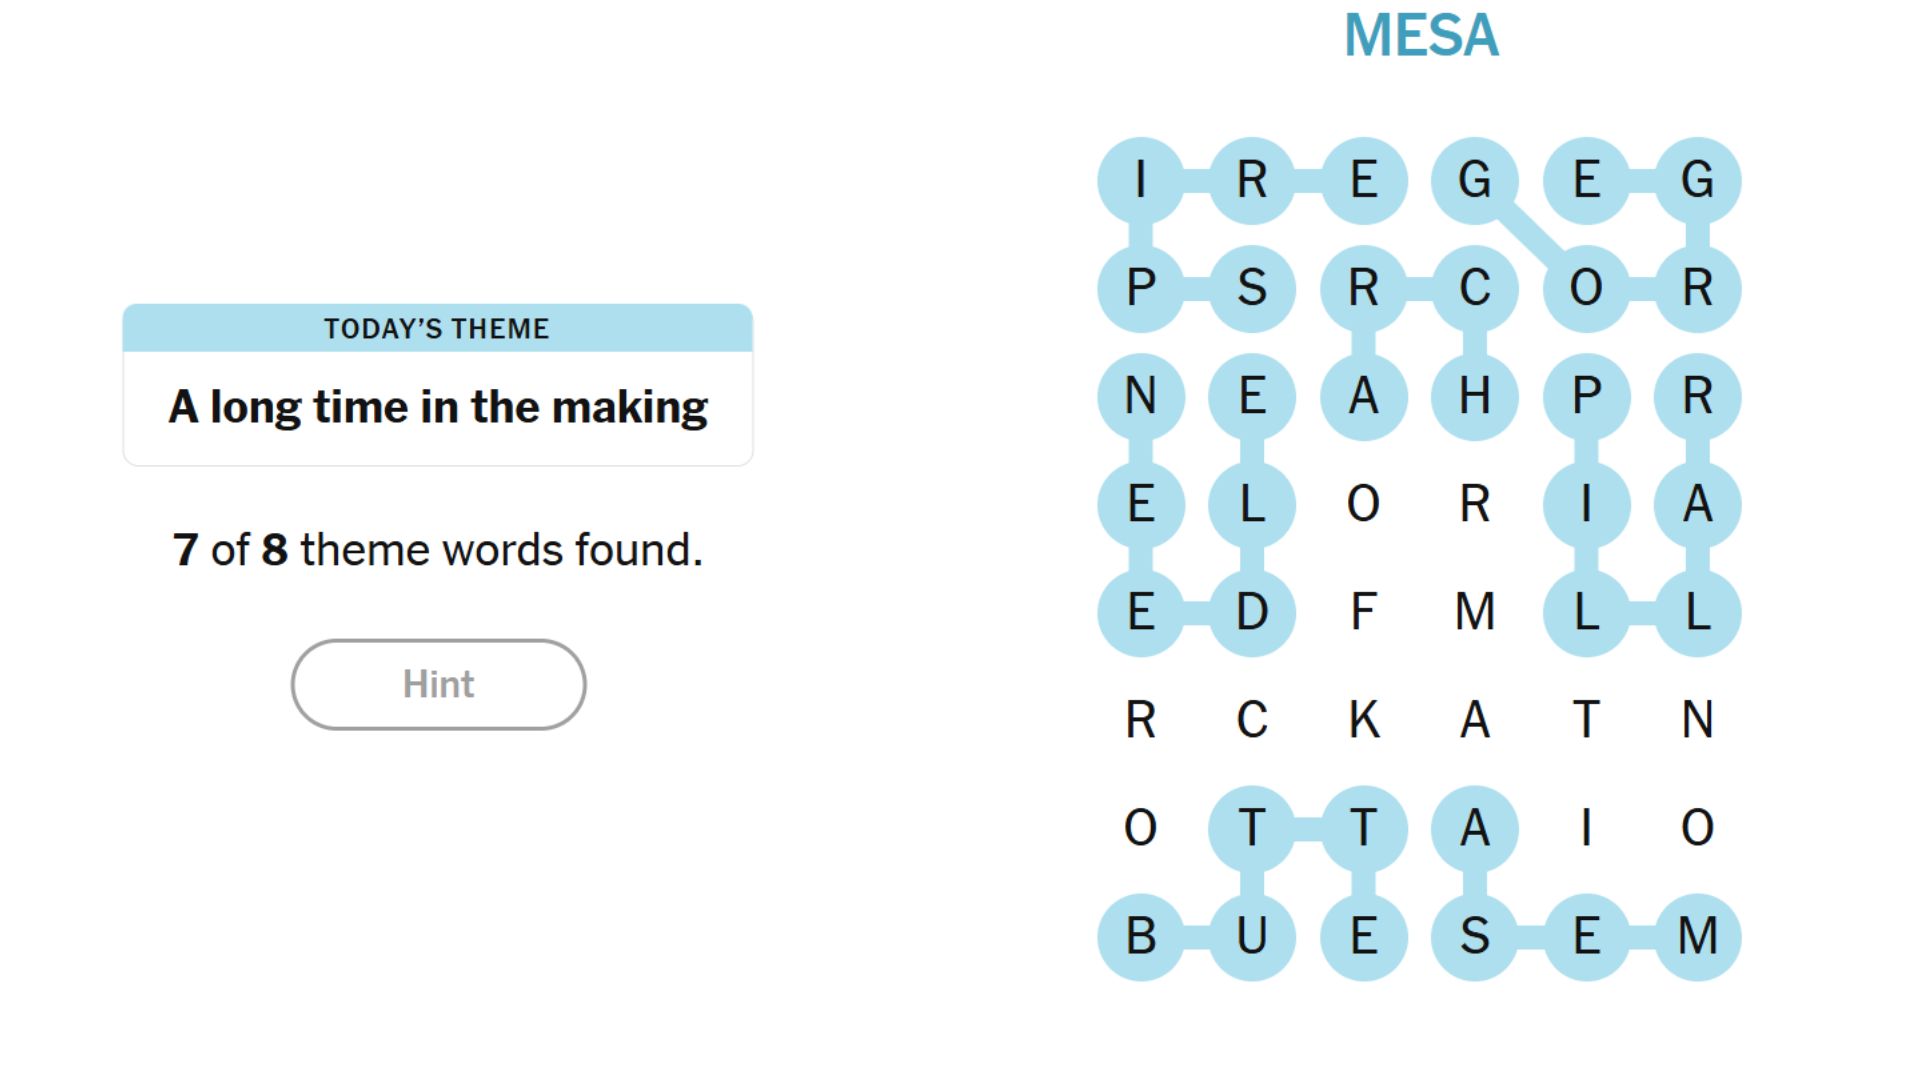Click the final G in the top row
Viewport: 1920px width, 1080px height.
pos(1695,180)
